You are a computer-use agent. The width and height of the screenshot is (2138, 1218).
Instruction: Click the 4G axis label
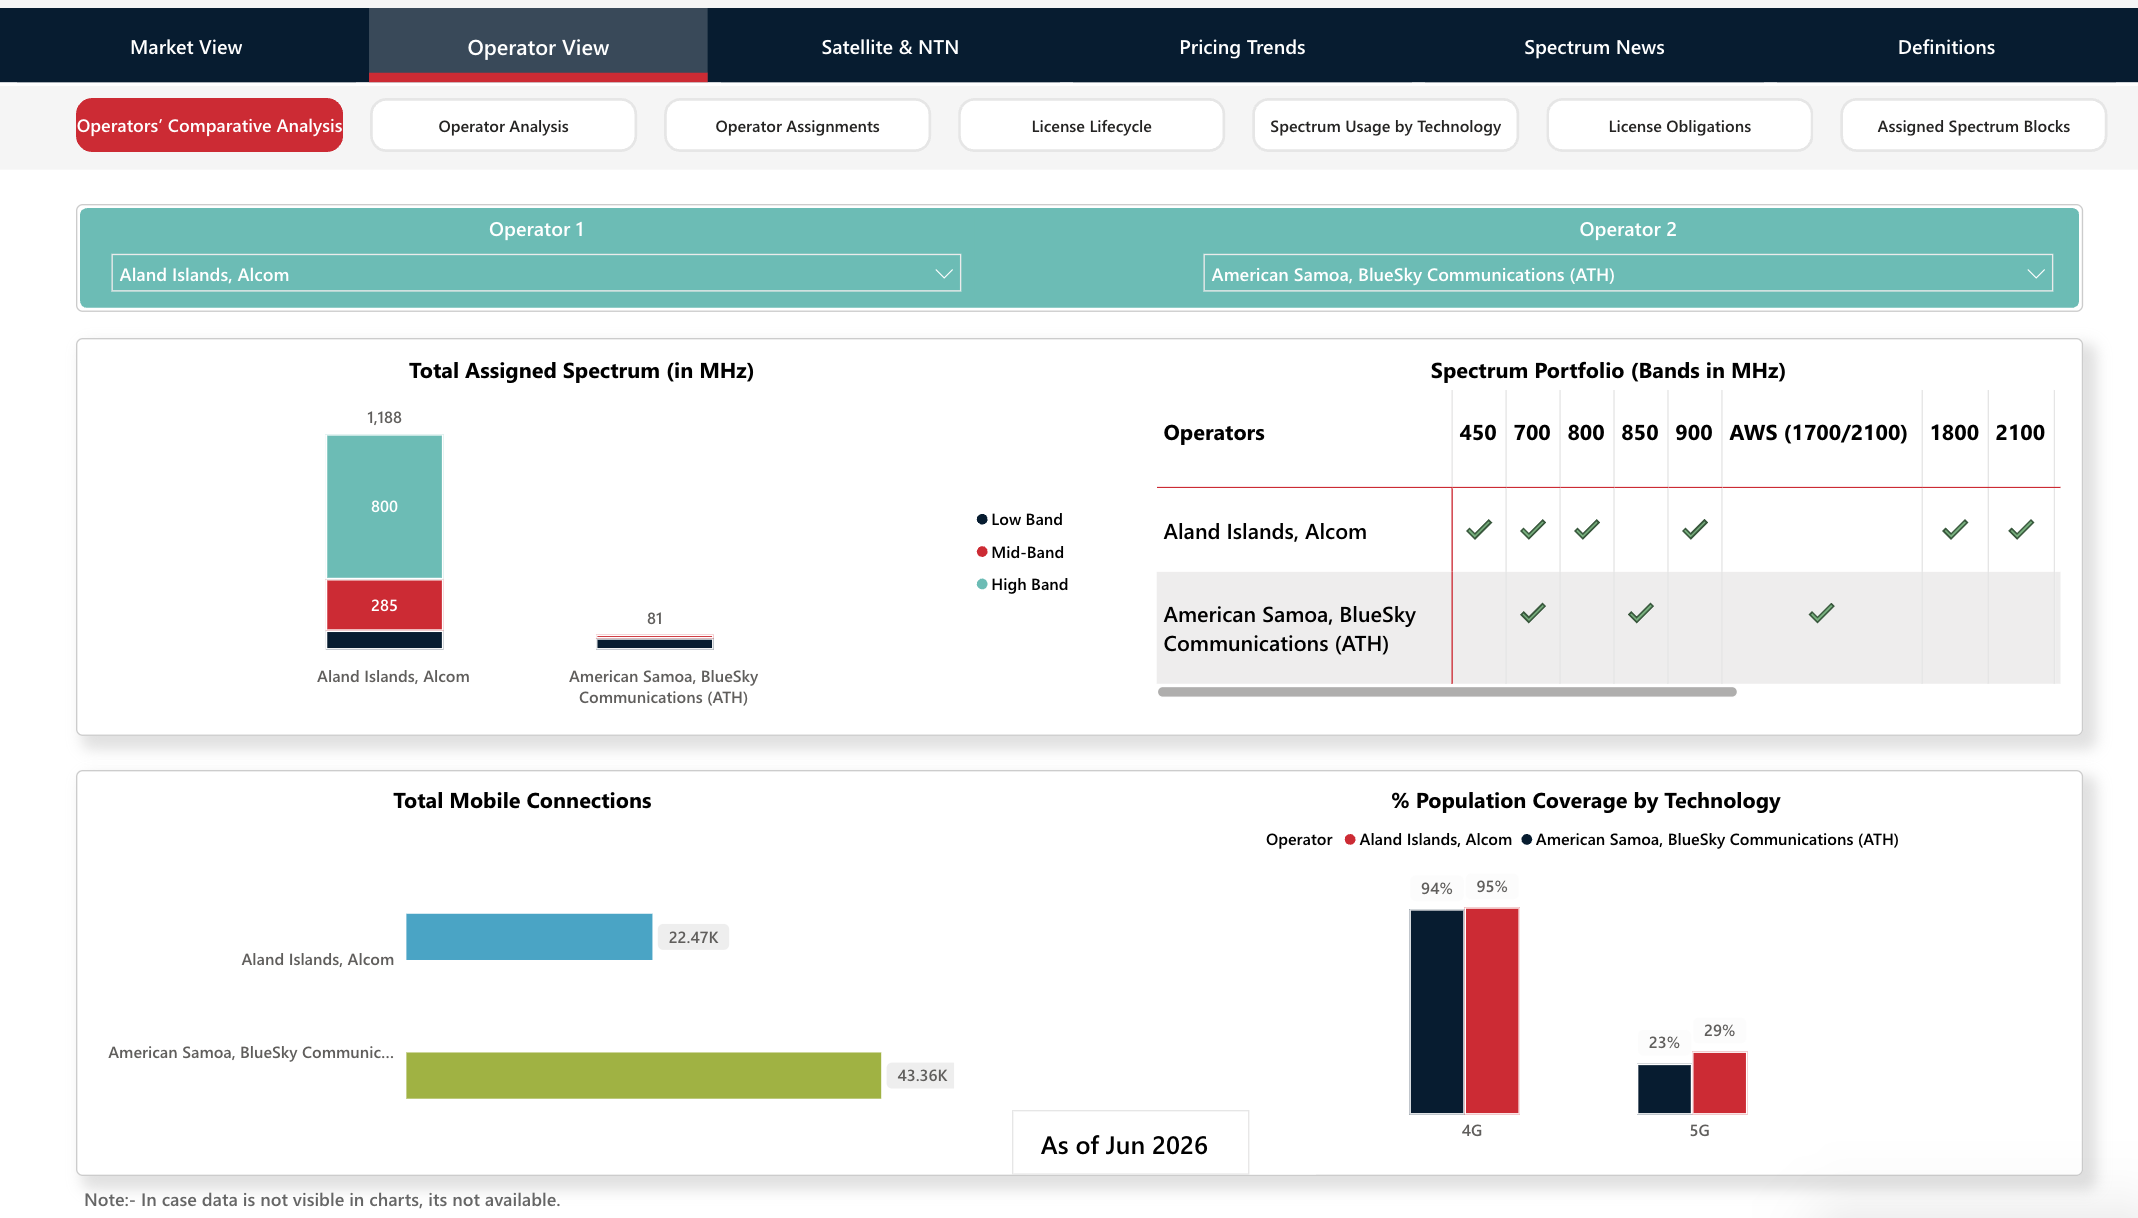(x=1472, y=1130)
